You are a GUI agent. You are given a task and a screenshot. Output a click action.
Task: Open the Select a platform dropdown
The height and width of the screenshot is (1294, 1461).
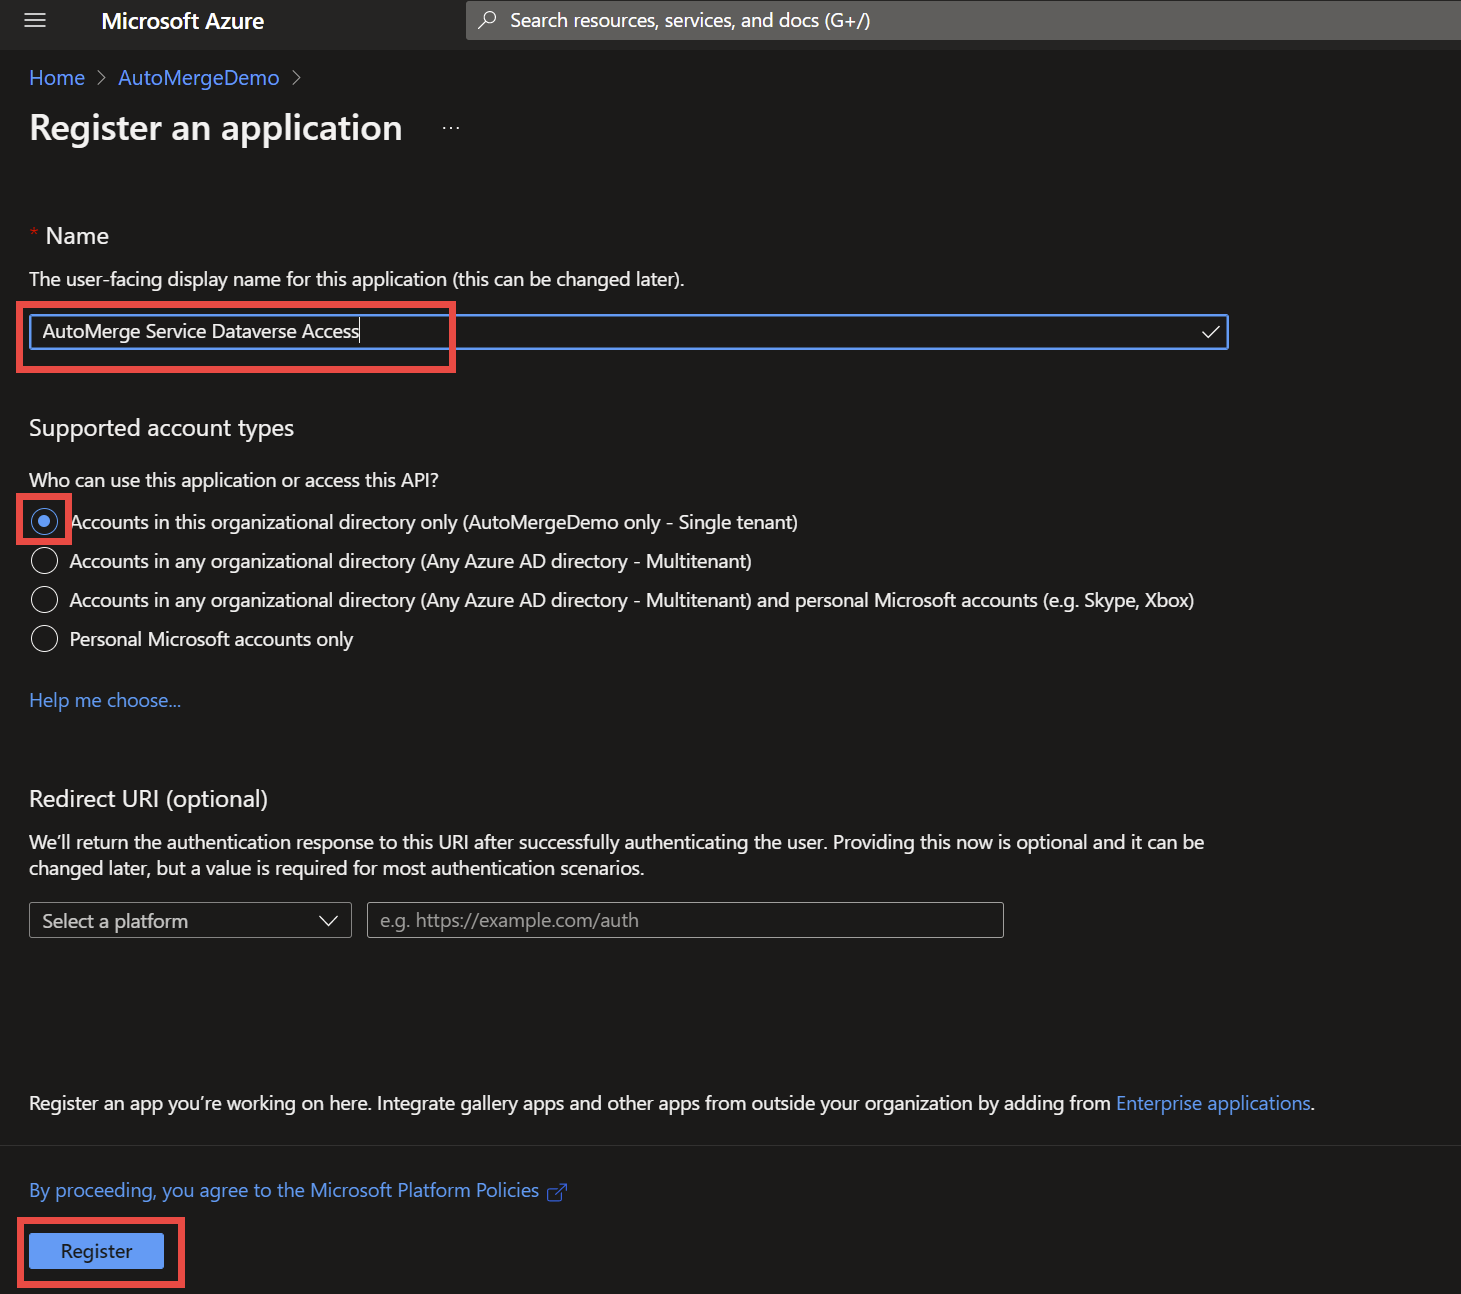tap(190, 920)
